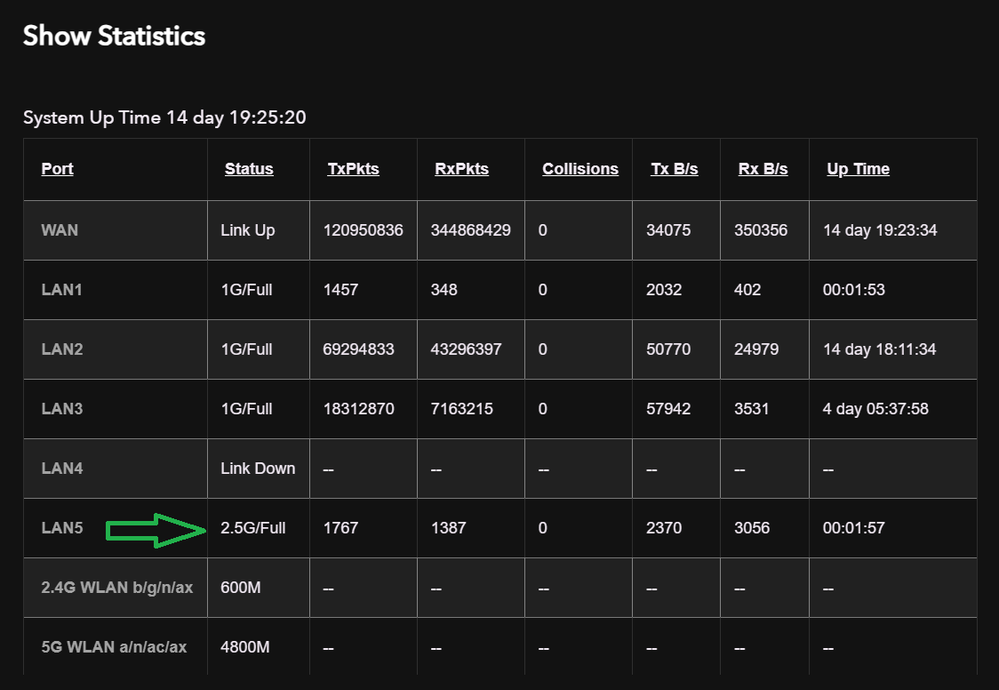Click the Port column header
The height and width of the screenshot is (690, 999).
click(57, 169)
